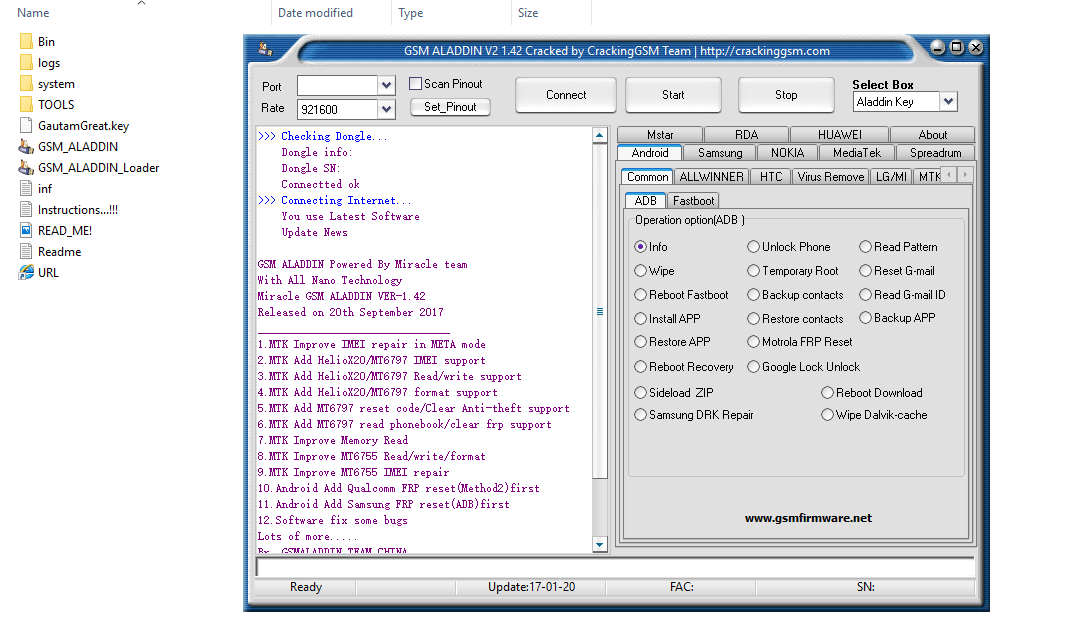Select Reboot Download option
Image resolution: width=1083 pixels, height=624 pixels.
(827, 393)
